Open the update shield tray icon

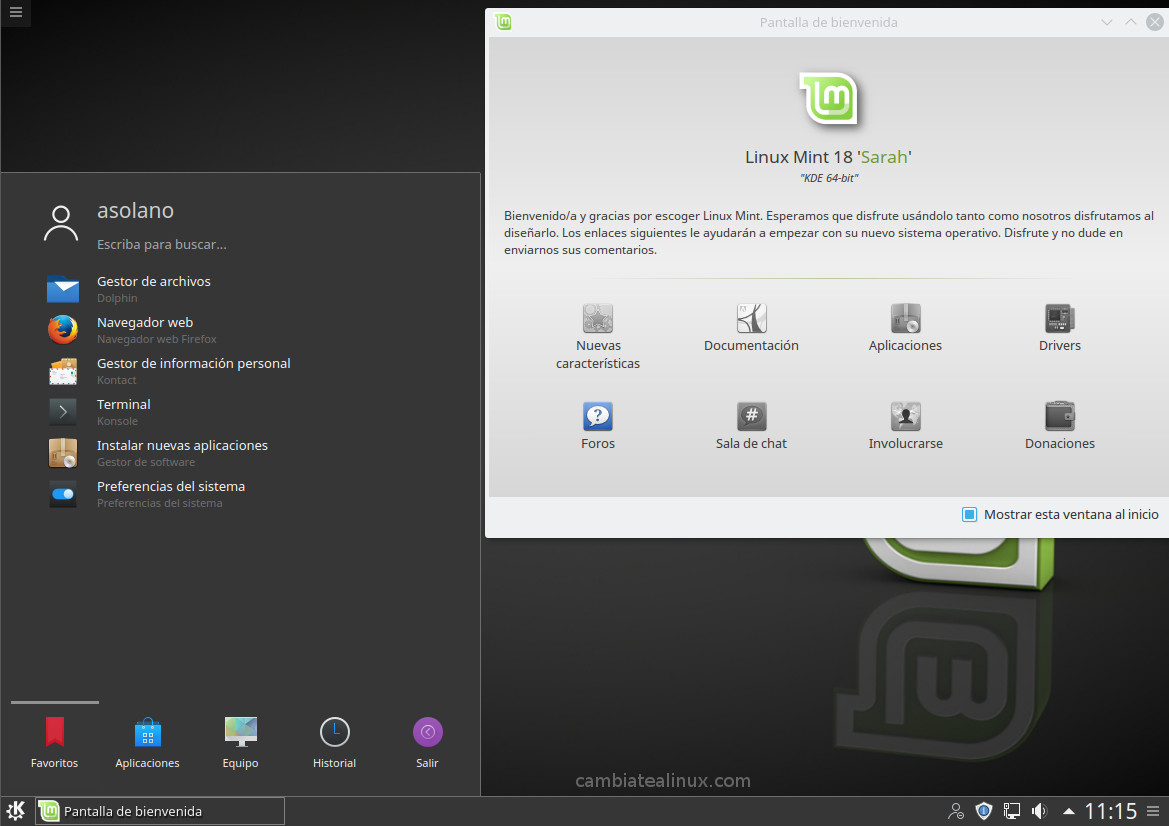click(984, 810)
